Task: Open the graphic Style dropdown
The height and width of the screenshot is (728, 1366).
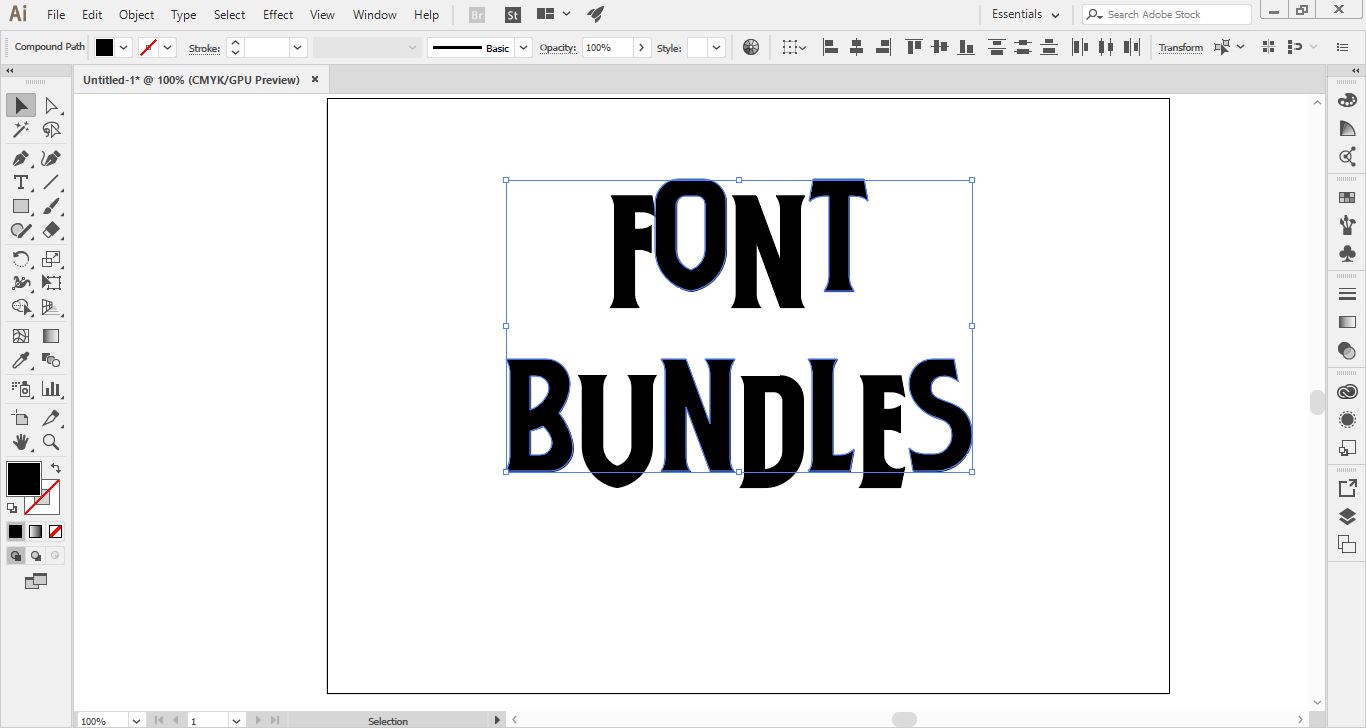Action: (x=717, y=47)
